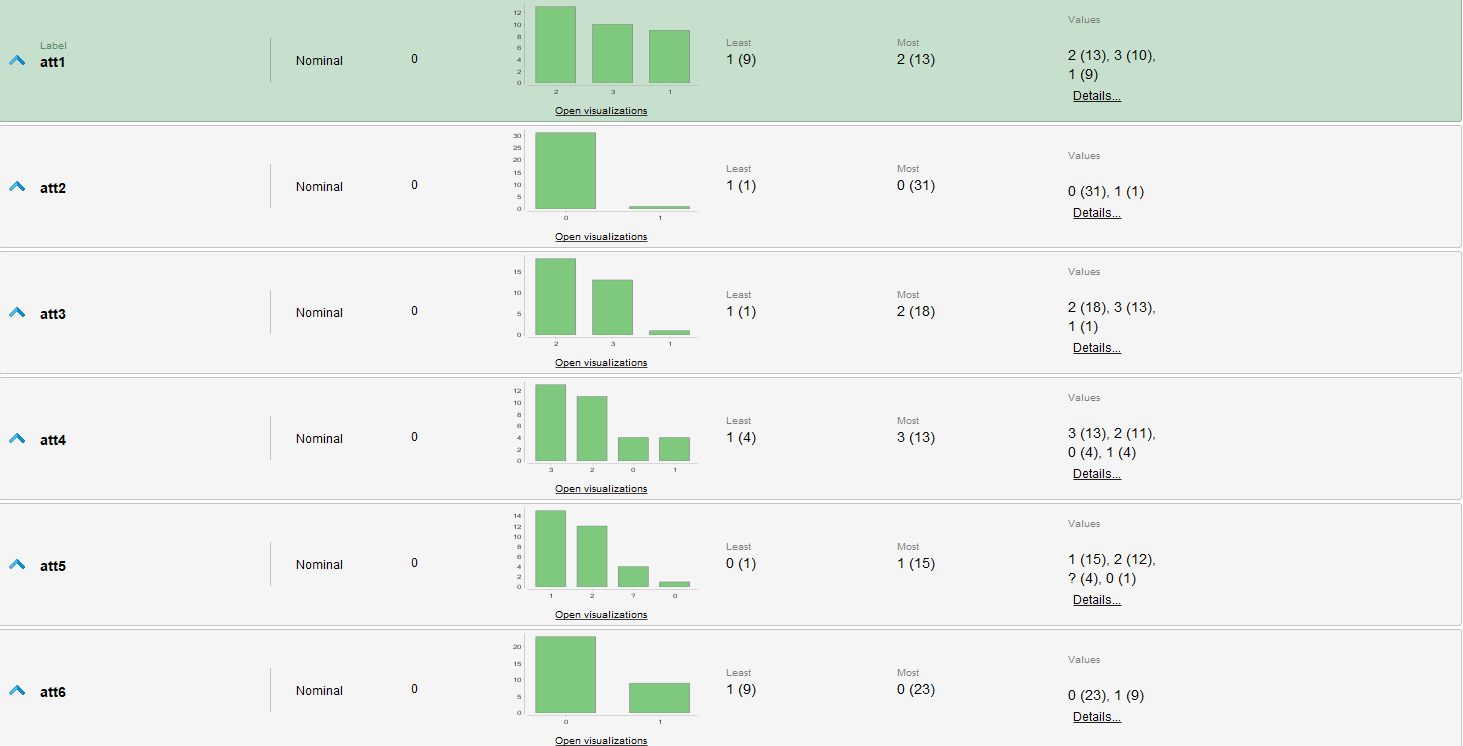Image resolution: width=1463 pixels, height=746 pixels.
Task: Show Details for att3 values
Action: coord(1097,348)
